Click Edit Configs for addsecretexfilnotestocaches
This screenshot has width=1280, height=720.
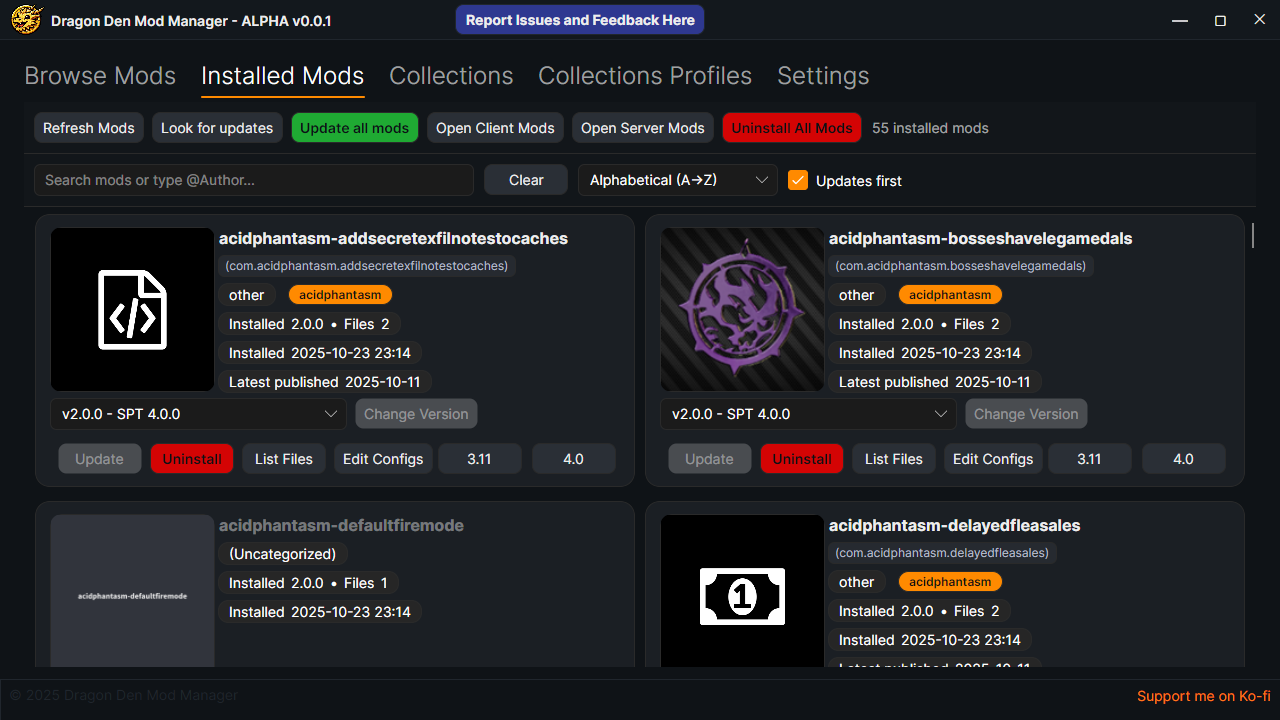(x=383, y=459)
